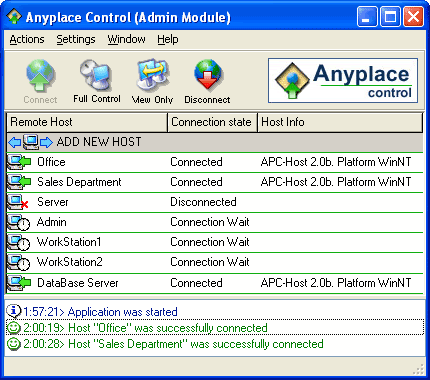The image size is (430, 380).
Task: Select the DataBase Server host name
Action: click(78, 283)
